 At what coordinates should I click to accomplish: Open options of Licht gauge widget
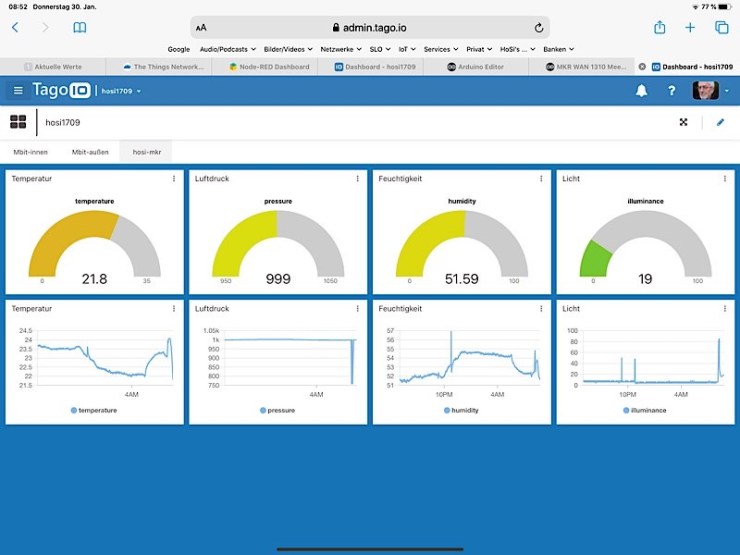[x=724, y=179]
